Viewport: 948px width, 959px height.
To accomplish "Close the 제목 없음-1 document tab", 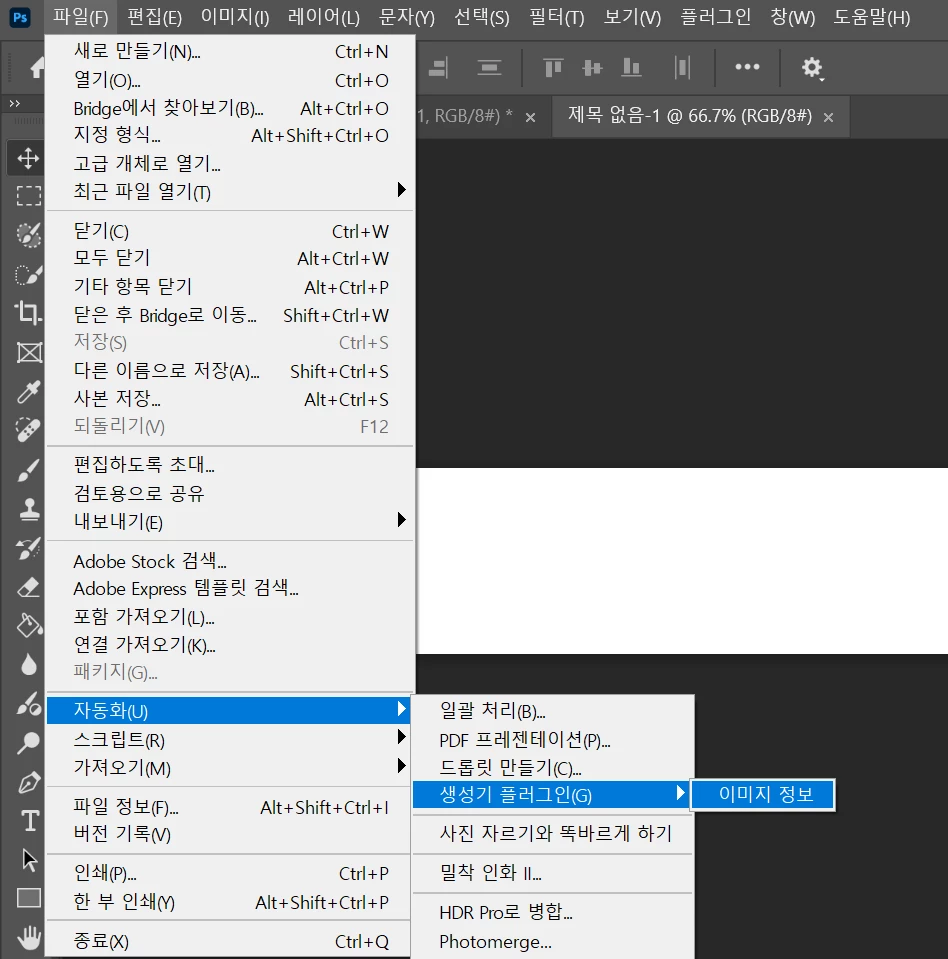I will click(x=828, y=117).
